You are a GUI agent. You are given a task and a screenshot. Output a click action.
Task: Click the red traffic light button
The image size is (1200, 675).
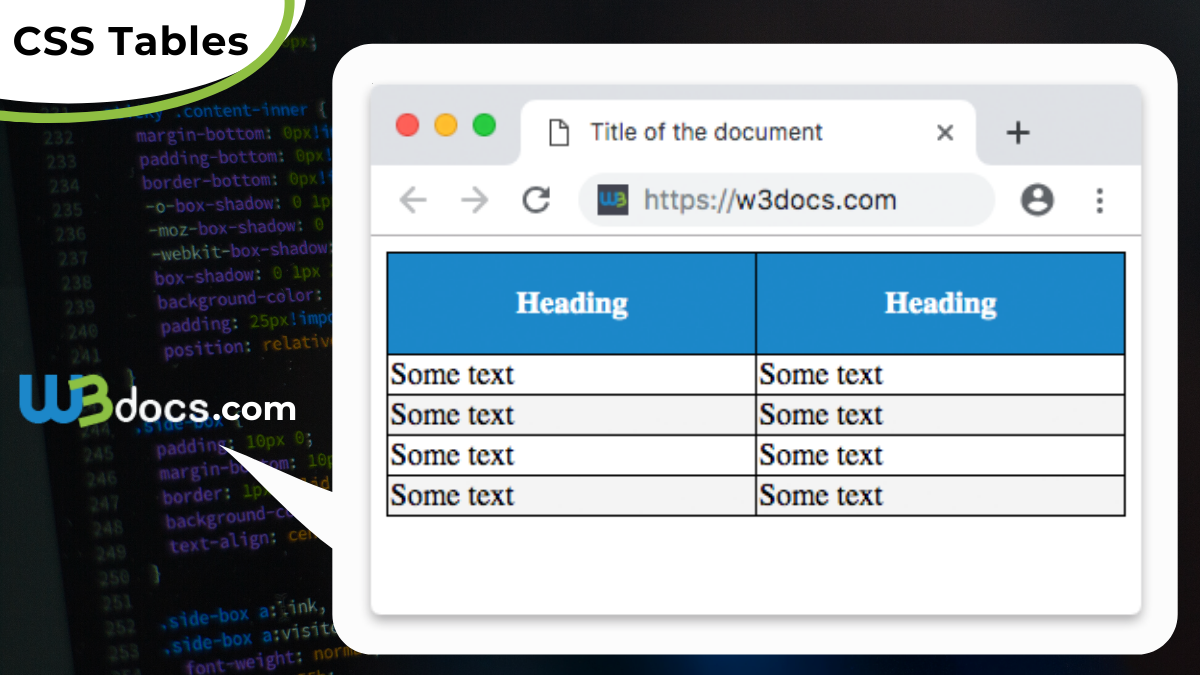pyautogui.click(x=407, y=125)
